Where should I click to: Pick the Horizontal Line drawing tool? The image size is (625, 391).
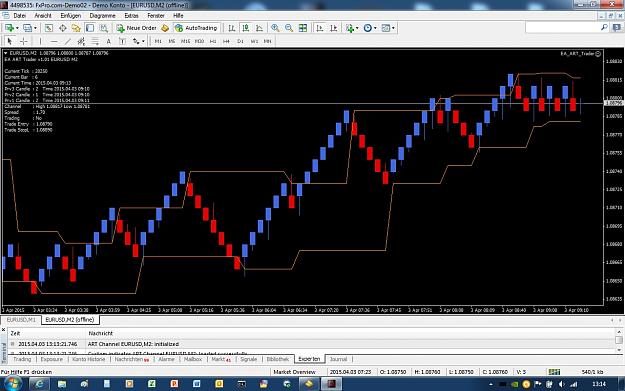(54, 41)
